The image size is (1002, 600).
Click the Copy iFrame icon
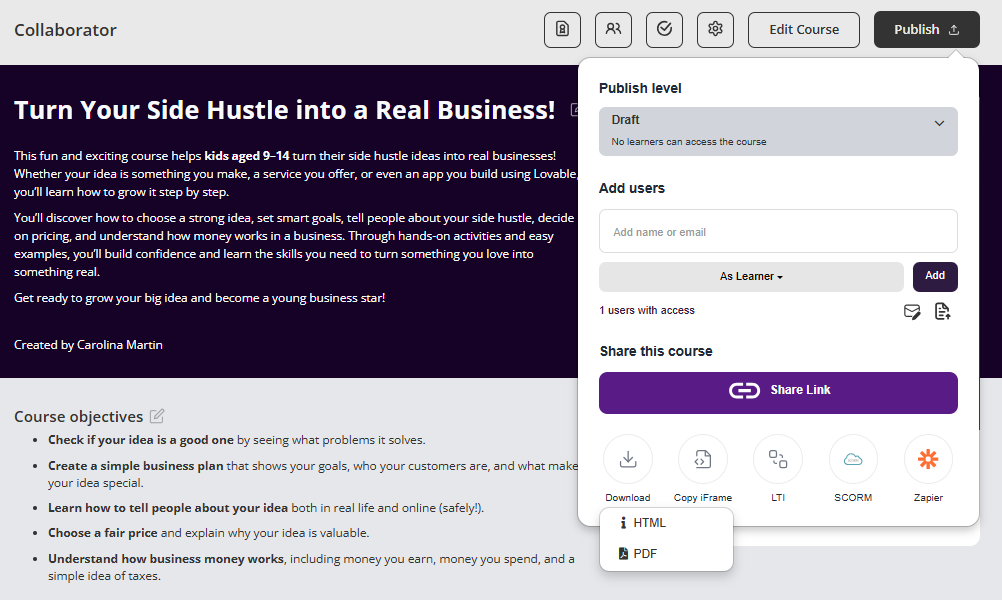pos(703,460)
